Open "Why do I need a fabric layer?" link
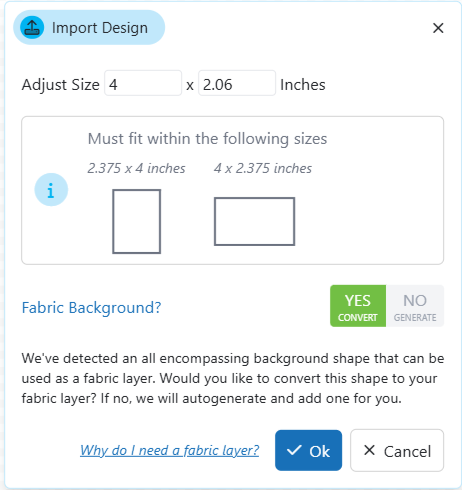The height and width of the screenshot is (490, 462). coord(170,450)
